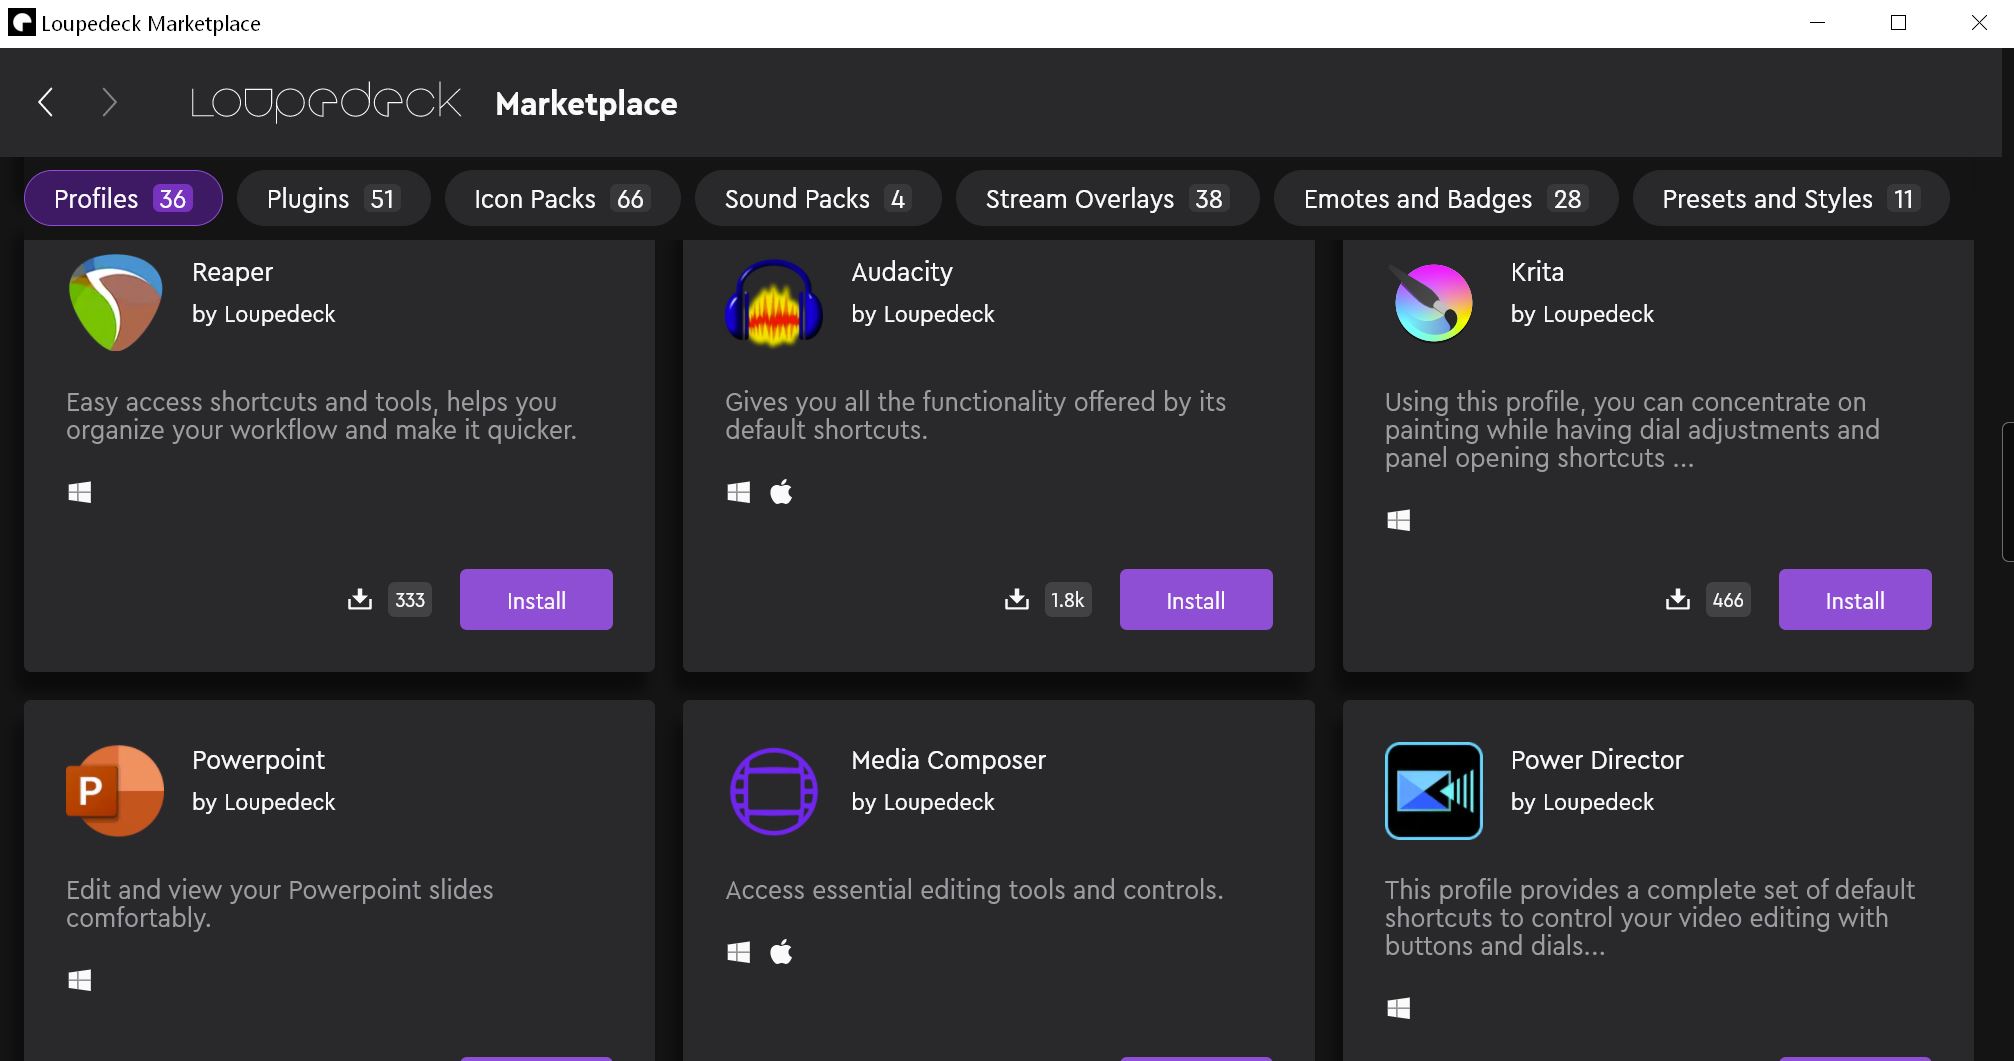Image resolution: width=2014 pixels, height=1061 pixels.
Task: Open the Powerpoint profile icon
Action: coord(114,790)
